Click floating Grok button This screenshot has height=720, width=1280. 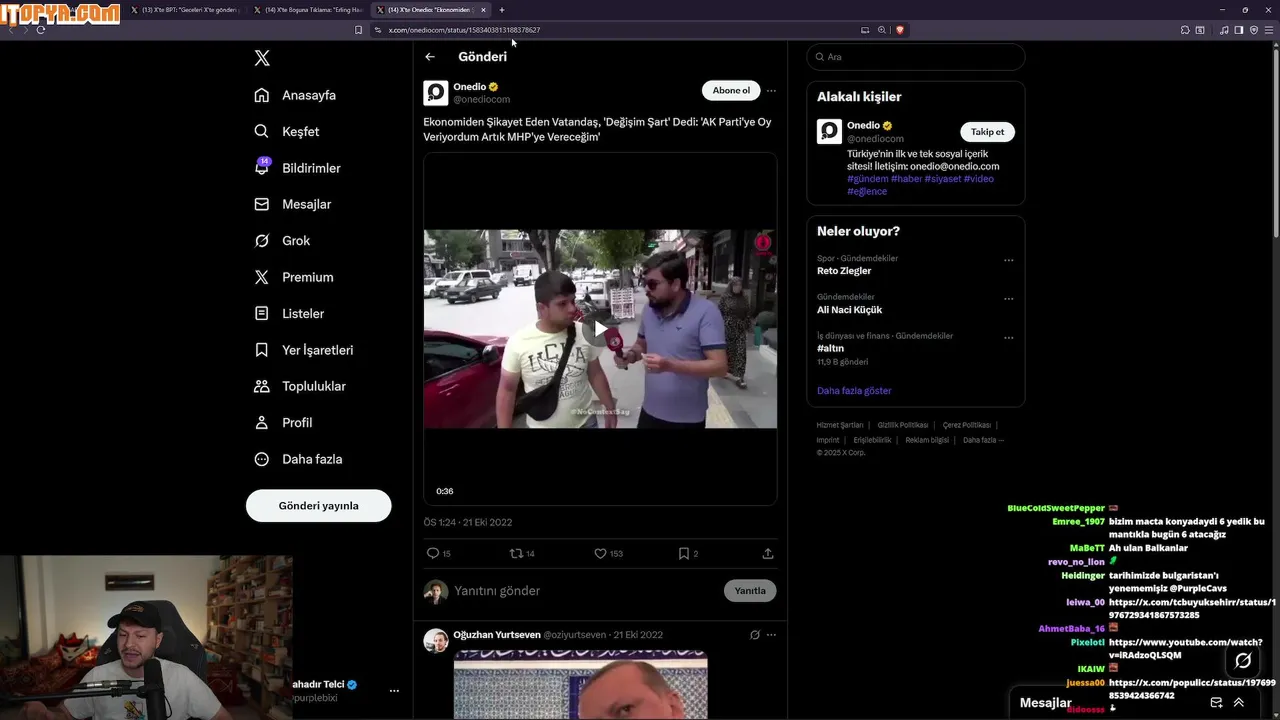click(1243, 661)
